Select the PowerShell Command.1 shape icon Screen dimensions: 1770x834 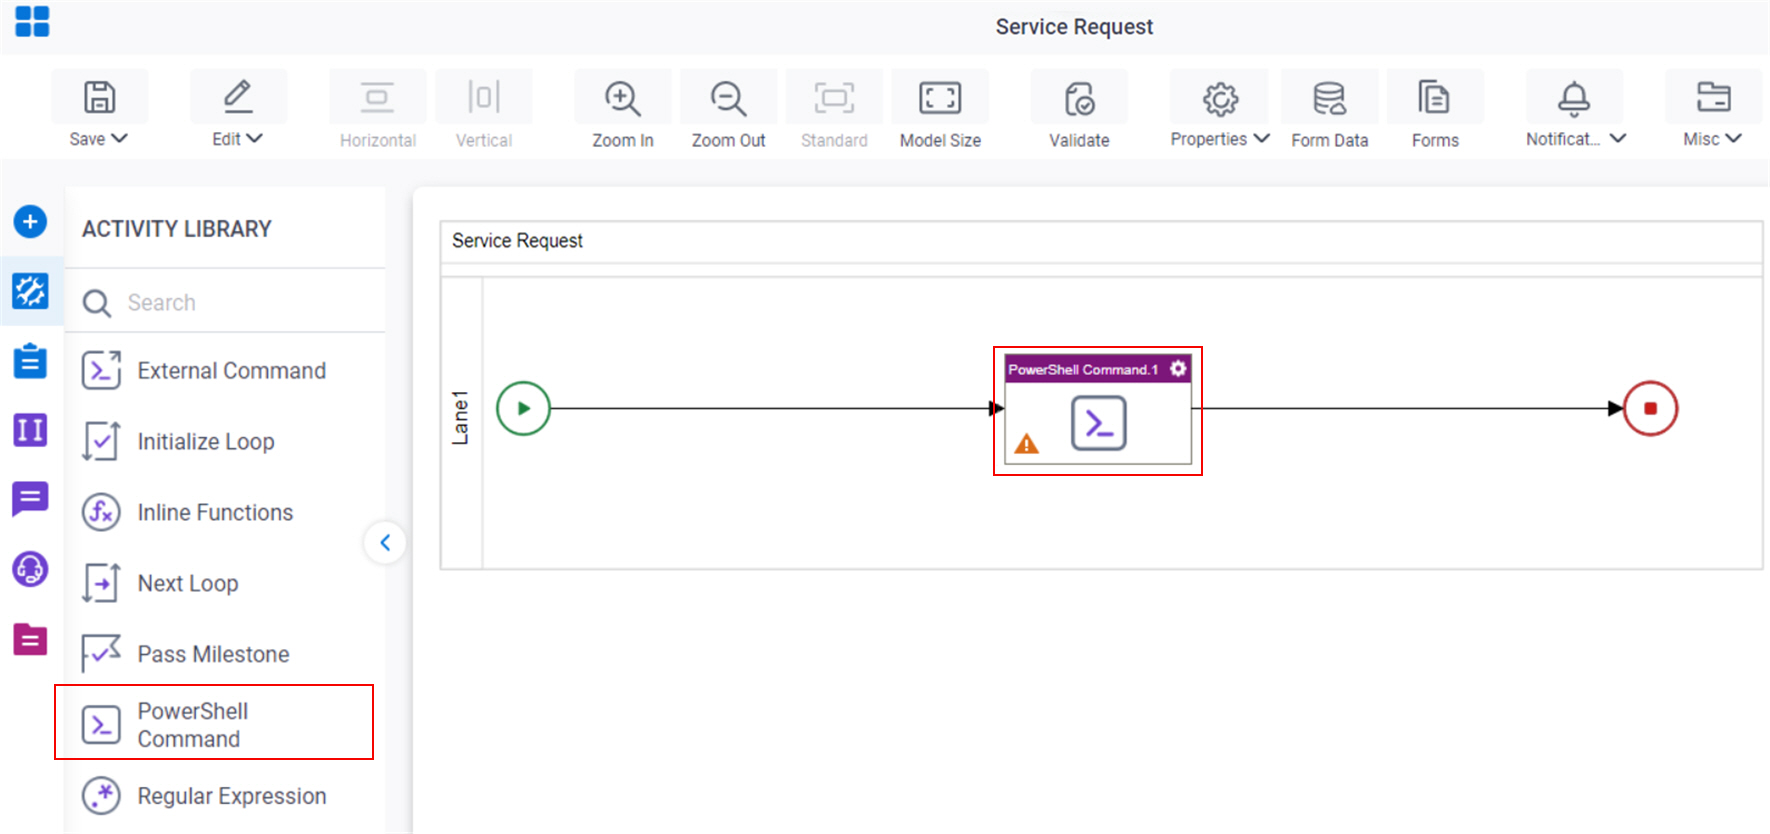1098,423
